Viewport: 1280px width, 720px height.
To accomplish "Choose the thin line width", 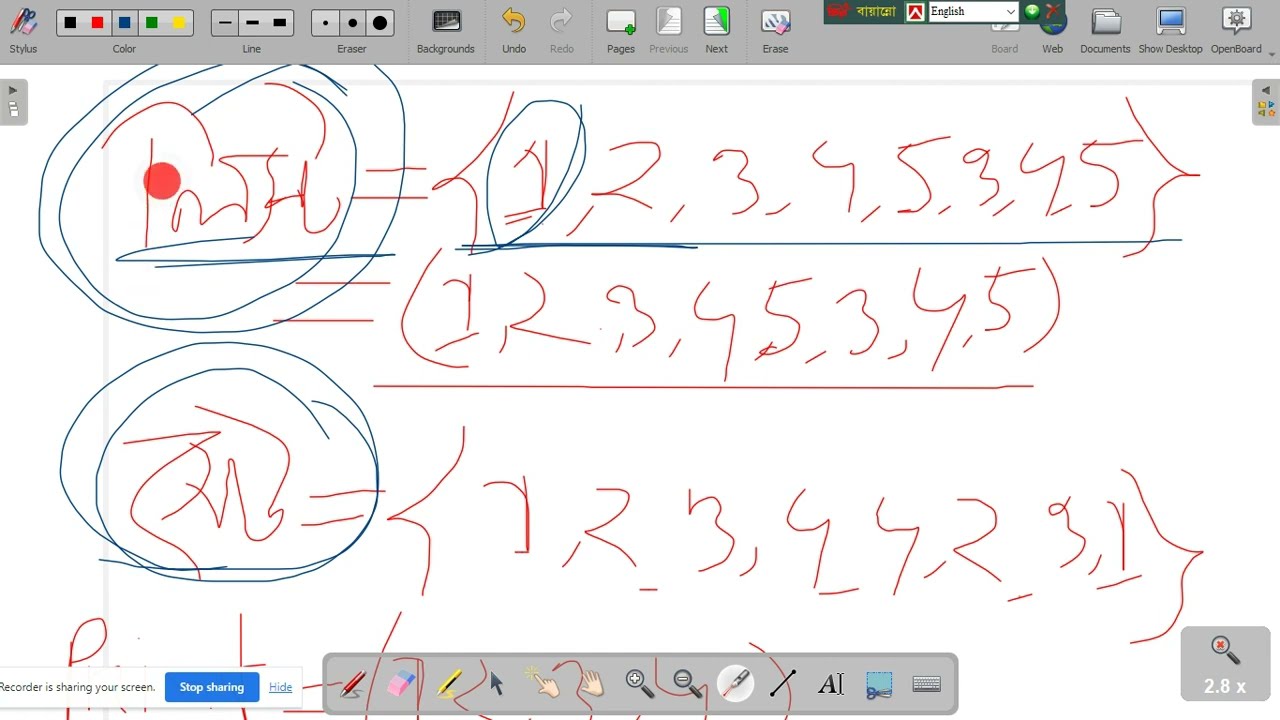I will [x=225, y=23].
